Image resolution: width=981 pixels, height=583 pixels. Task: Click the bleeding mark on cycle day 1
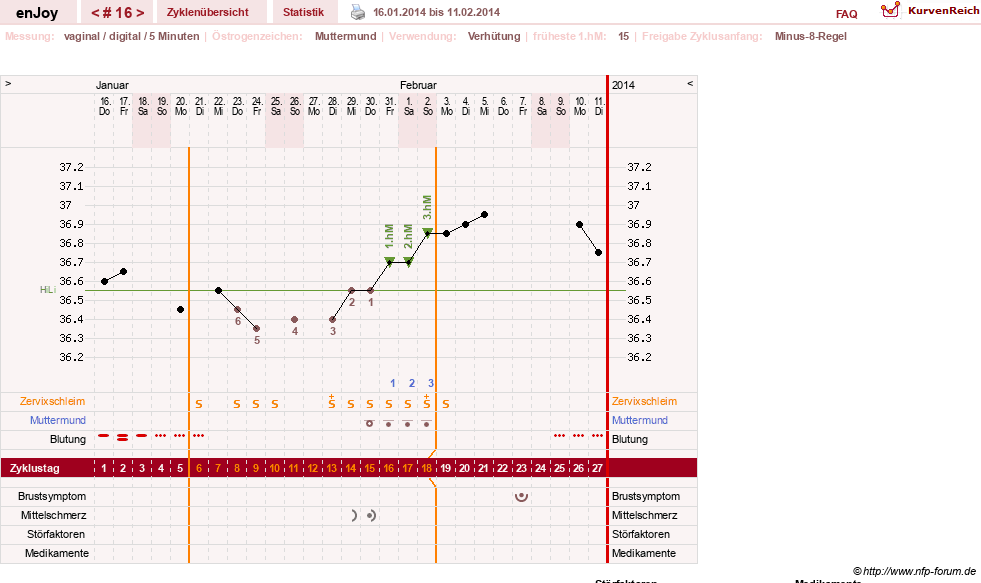click(104, 435)
